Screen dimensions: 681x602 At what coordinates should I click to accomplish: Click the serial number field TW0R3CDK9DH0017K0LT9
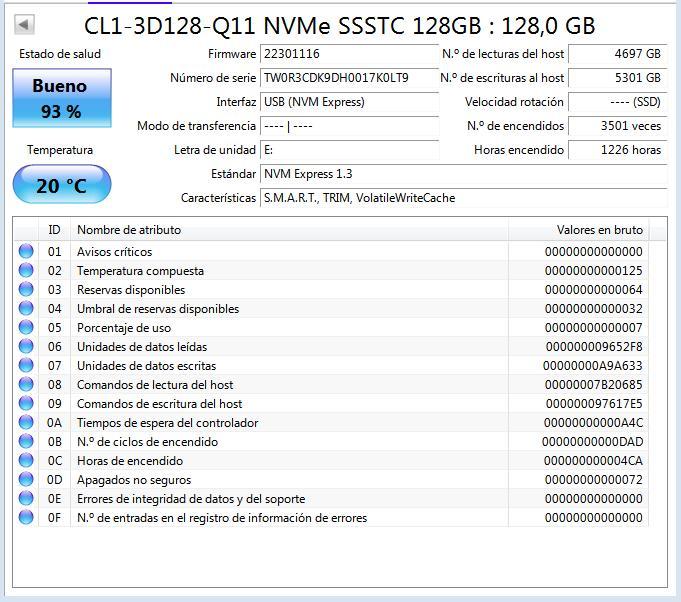tap(349, 78)
